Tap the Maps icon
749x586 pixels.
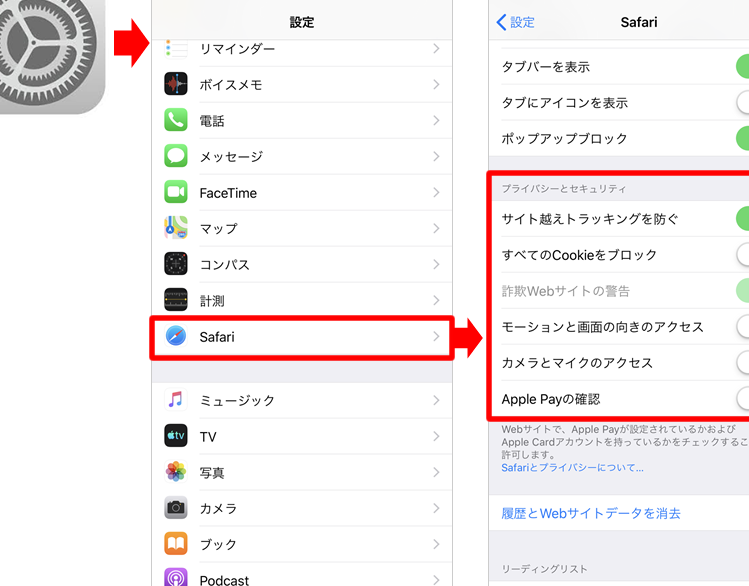tap(176, 228)
